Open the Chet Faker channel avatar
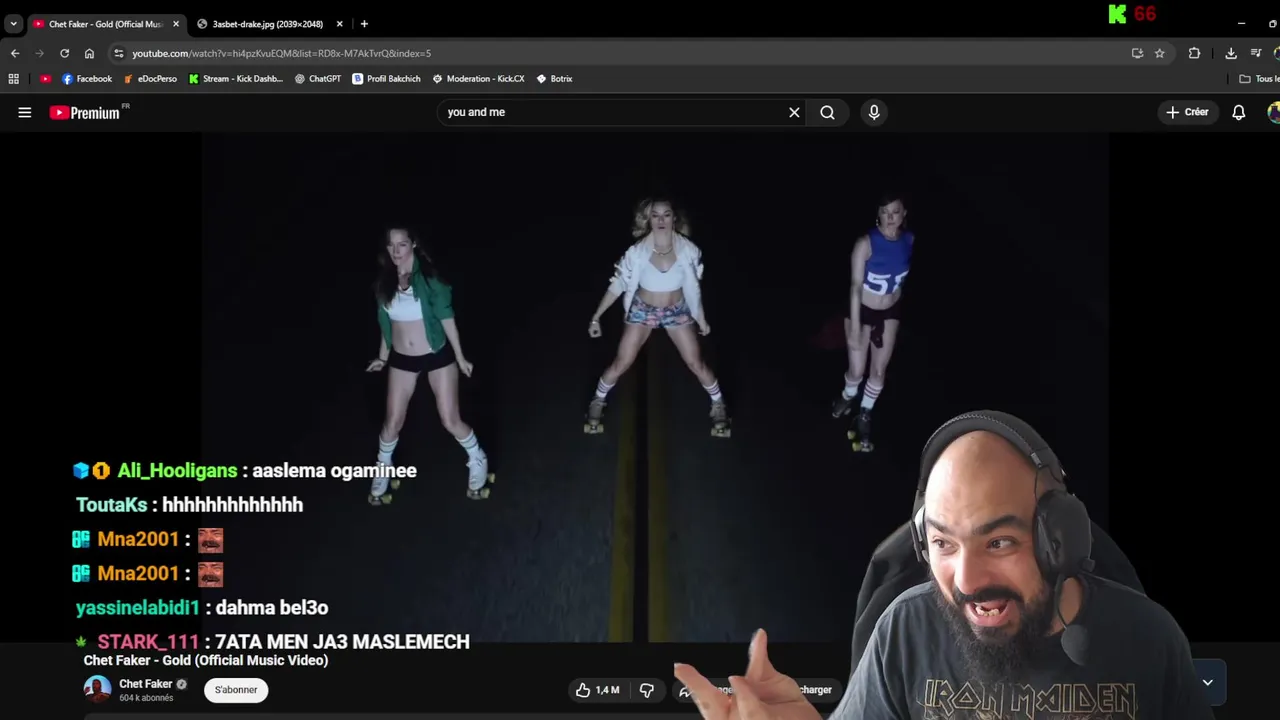 coord(97,690)
